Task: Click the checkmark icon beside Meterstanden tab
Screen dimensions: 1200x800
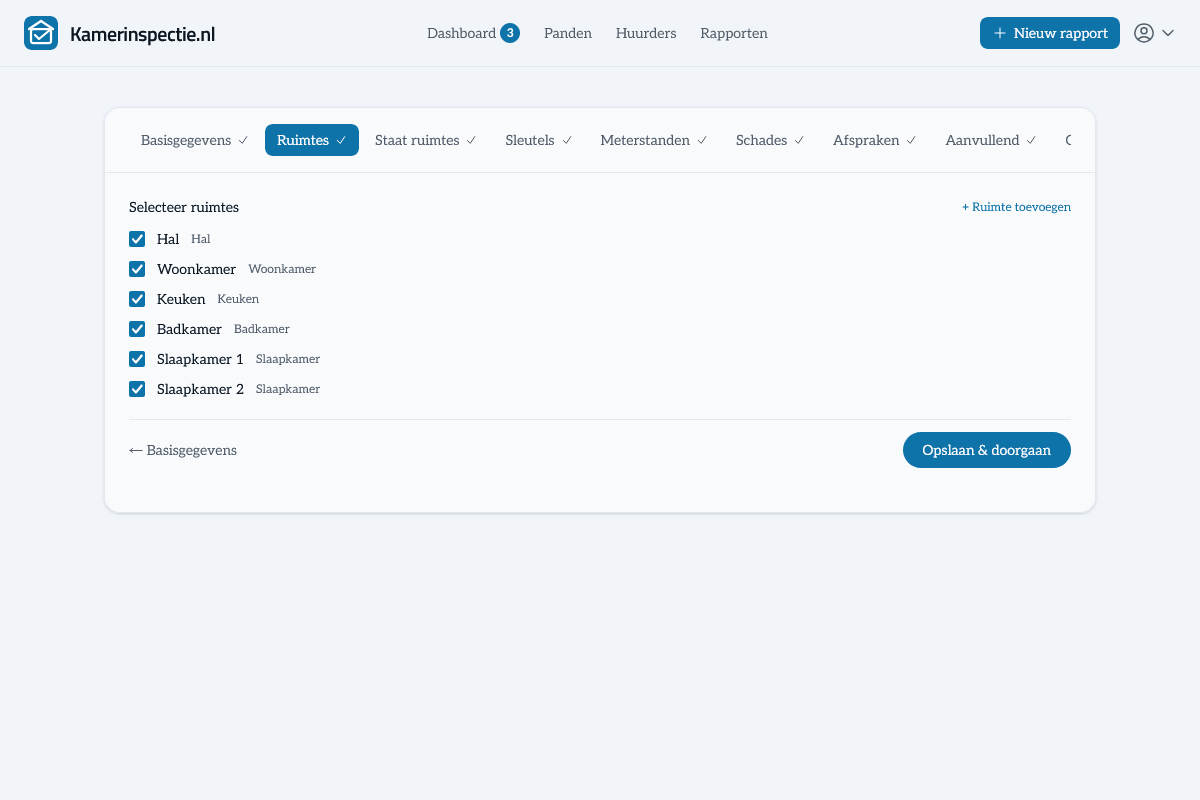Action: click(702, 141)
